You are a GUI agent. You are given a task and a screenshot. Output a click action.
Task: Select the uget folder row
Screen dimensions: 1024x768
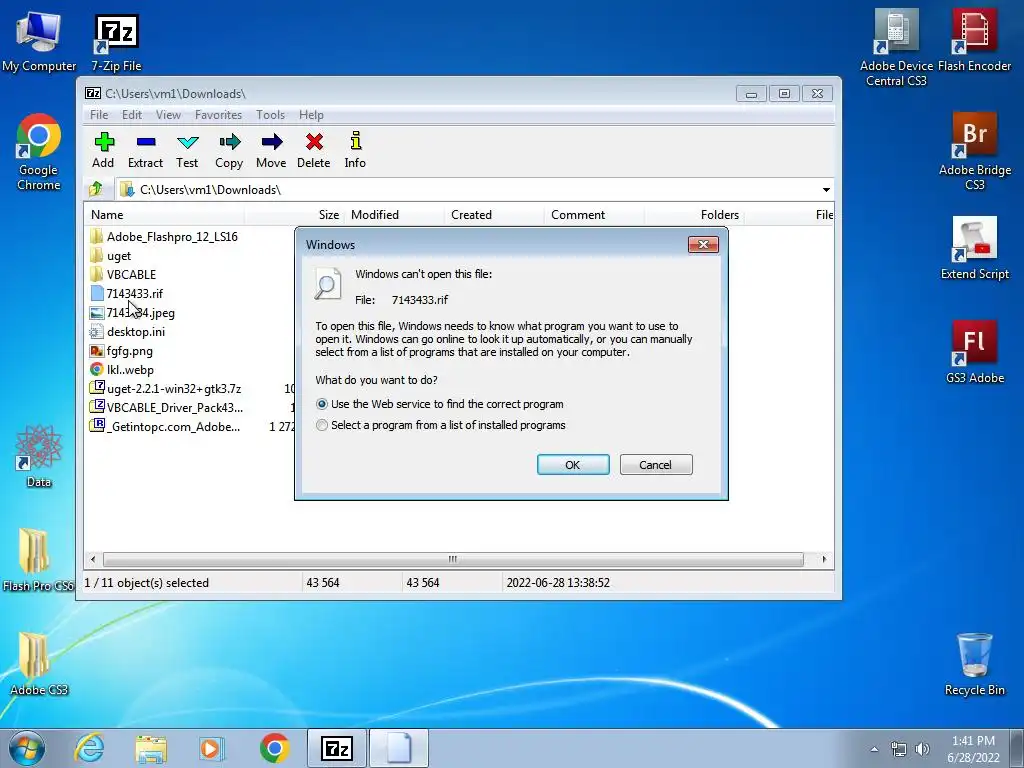tap(118, 256)
